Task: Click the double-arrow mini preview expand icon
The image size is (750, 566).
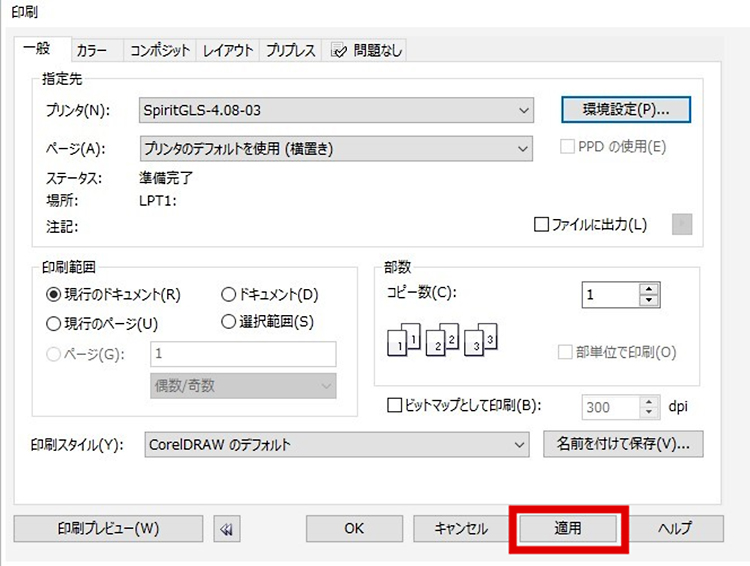Action: pos(226,529)
